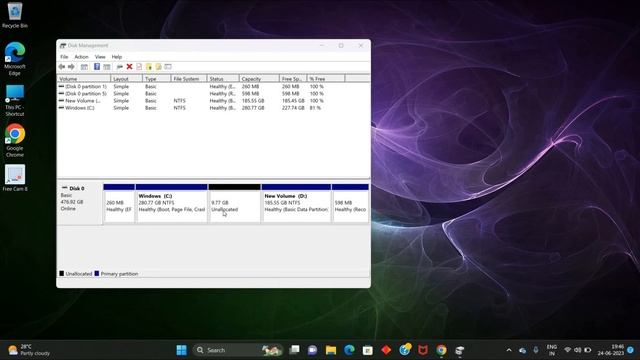Select the This PC - Shortcut desktop icon

click(x=15, y=100)
